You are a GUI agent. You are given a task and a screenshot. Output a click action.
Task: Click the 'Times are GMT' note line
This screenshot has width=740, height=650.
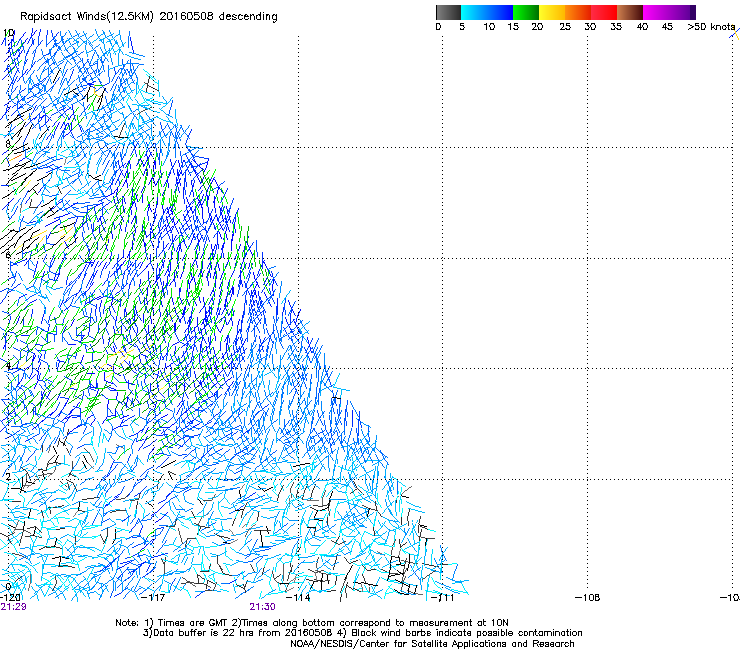pos(312,623)
